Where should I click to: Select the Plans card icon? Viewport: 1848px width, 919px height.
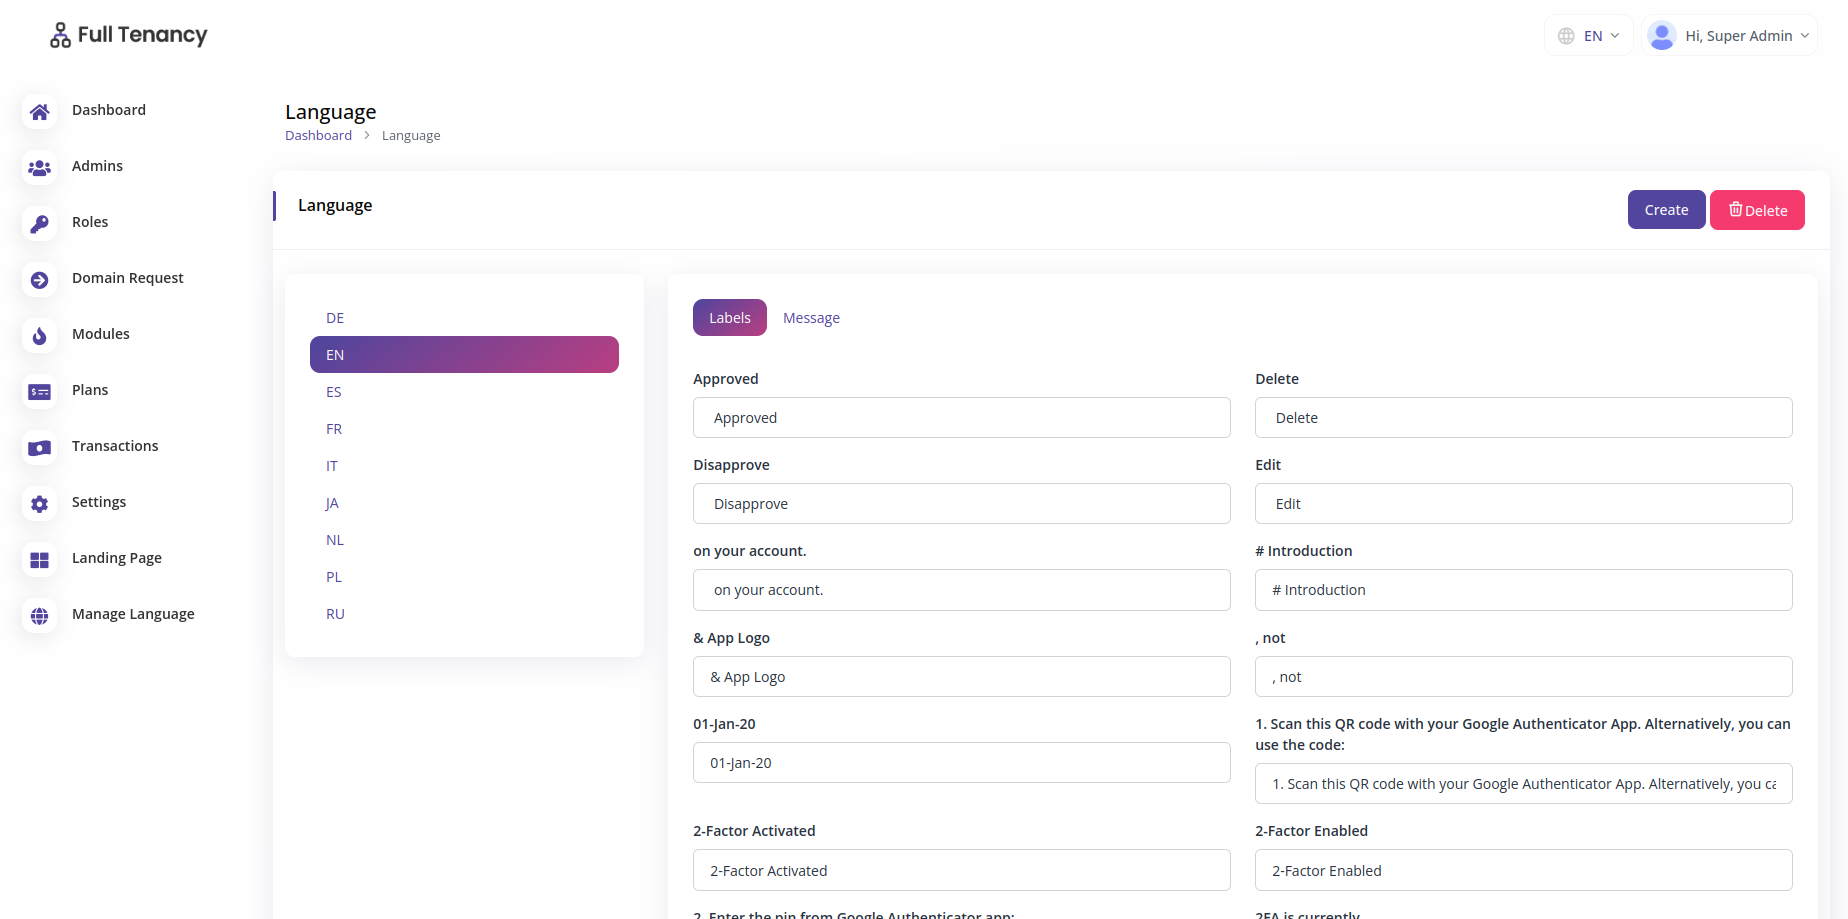click(39, 392)
